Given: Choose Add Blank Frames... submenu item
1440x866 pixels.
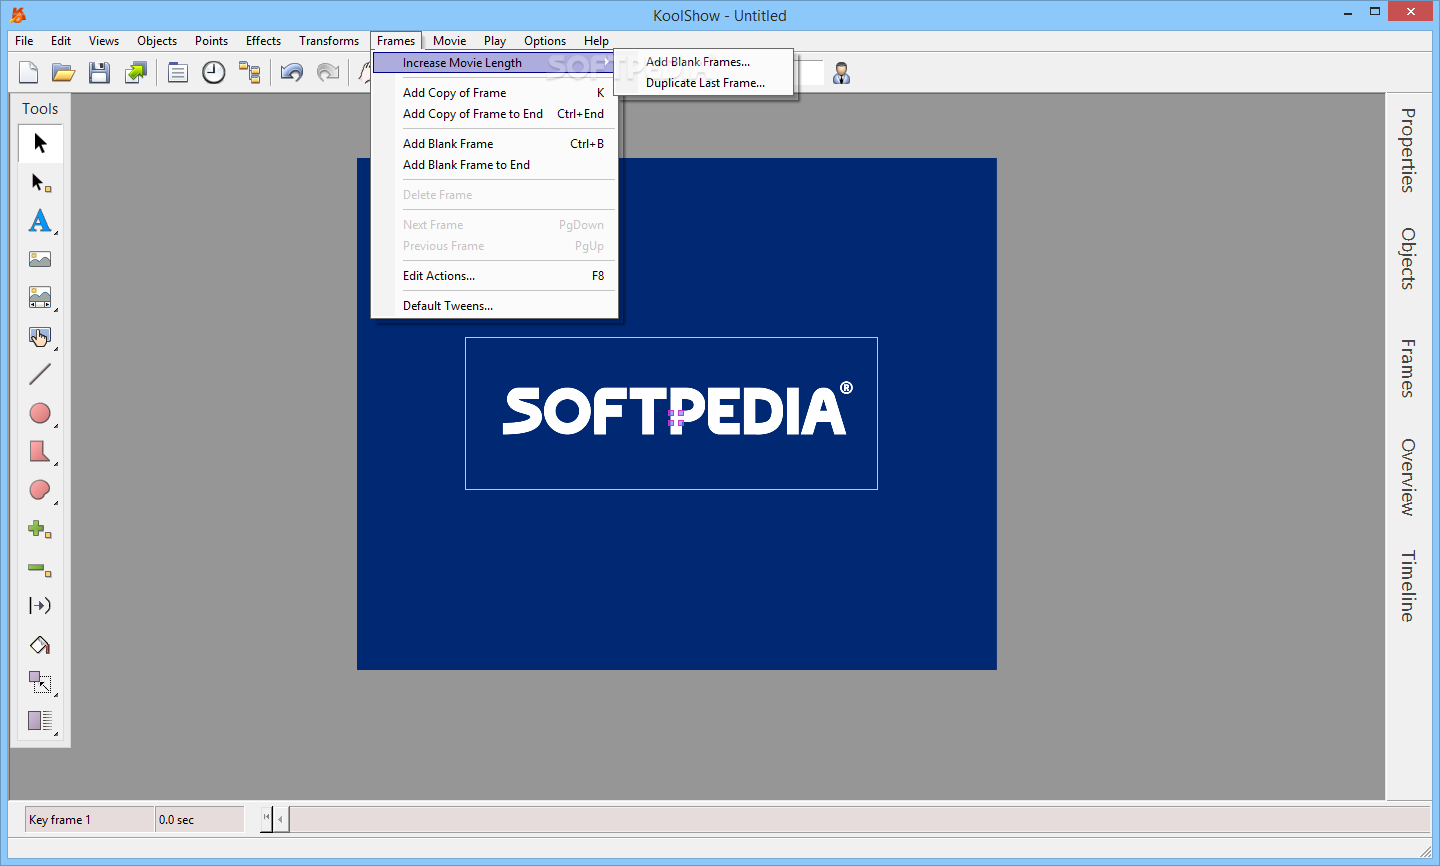Looking at the screenshot, I should pos(704,62).
